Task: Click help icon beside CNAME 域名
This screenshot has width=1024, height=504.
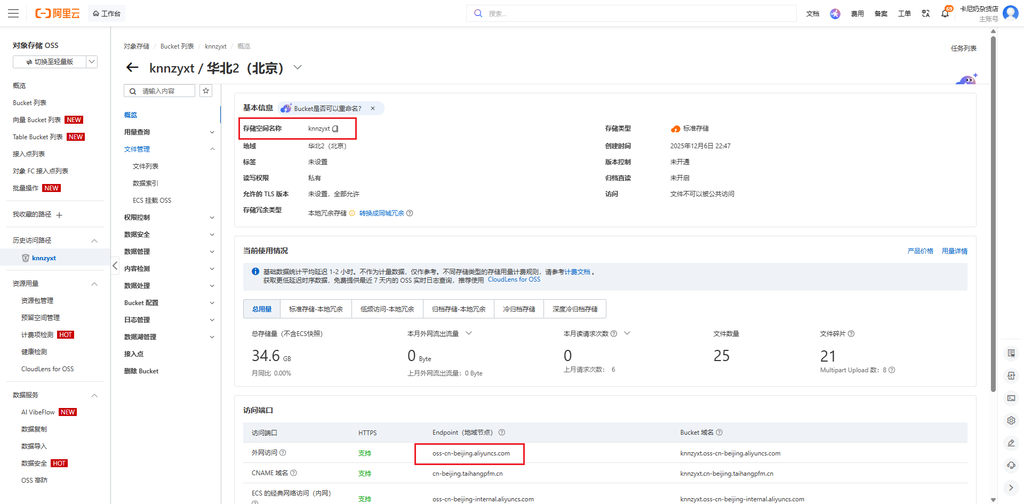Action: point(293,473)
